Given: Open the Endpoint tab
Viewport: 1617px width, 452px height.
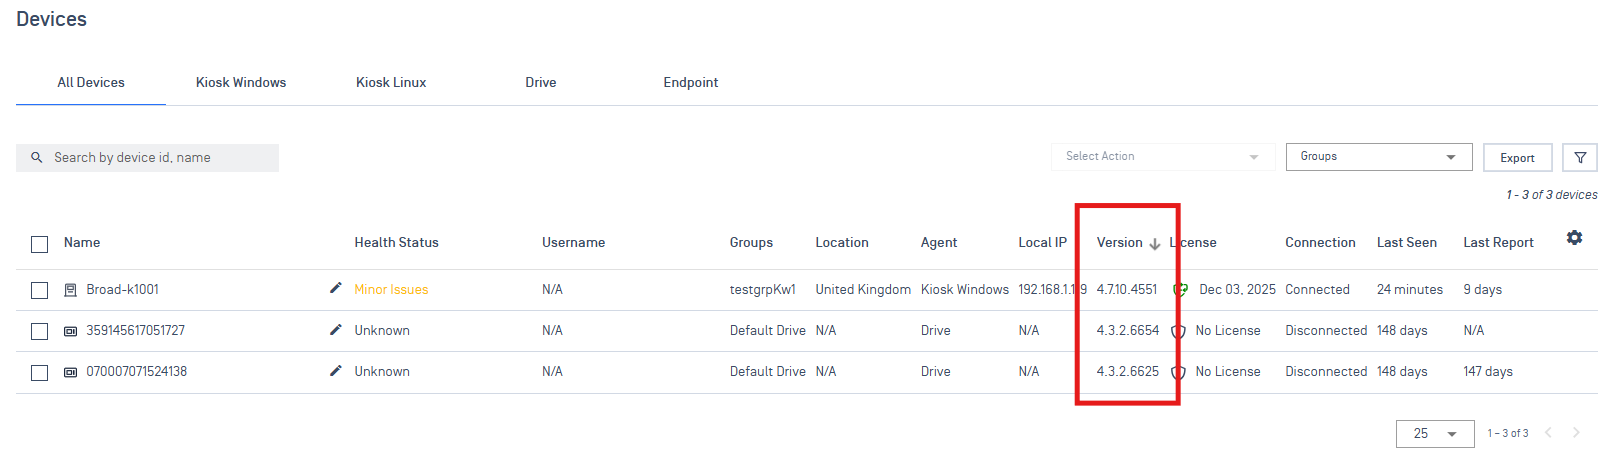Looking at the screenshot, I should (690, 83).
